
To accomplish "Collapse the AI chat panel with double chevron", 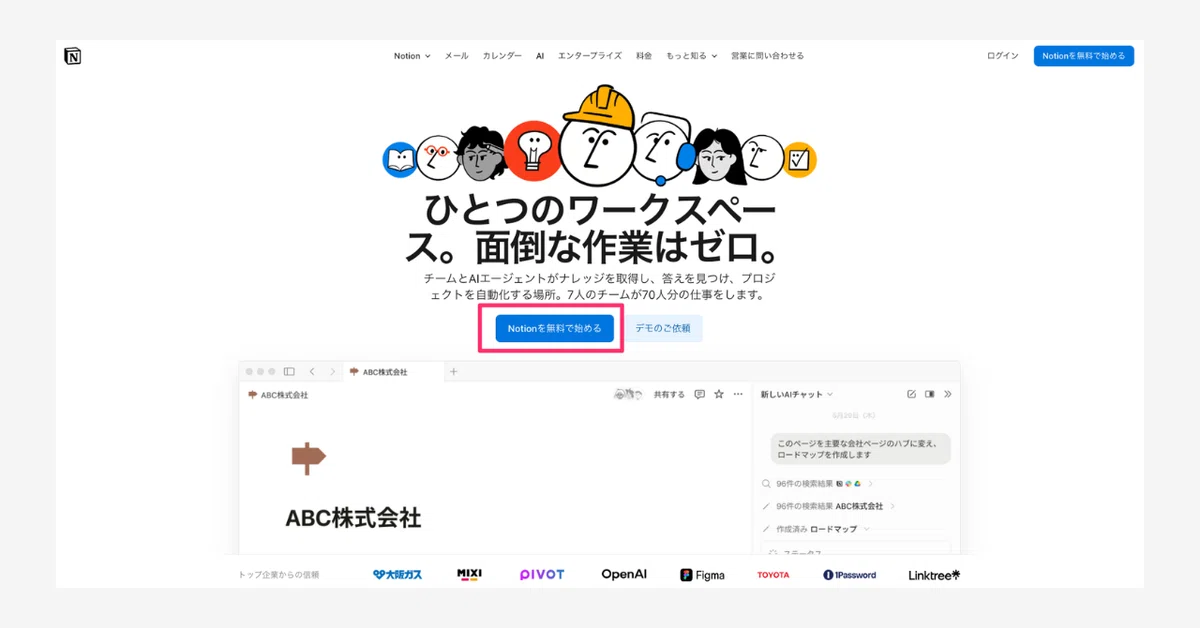I will [x=948, y=394].
